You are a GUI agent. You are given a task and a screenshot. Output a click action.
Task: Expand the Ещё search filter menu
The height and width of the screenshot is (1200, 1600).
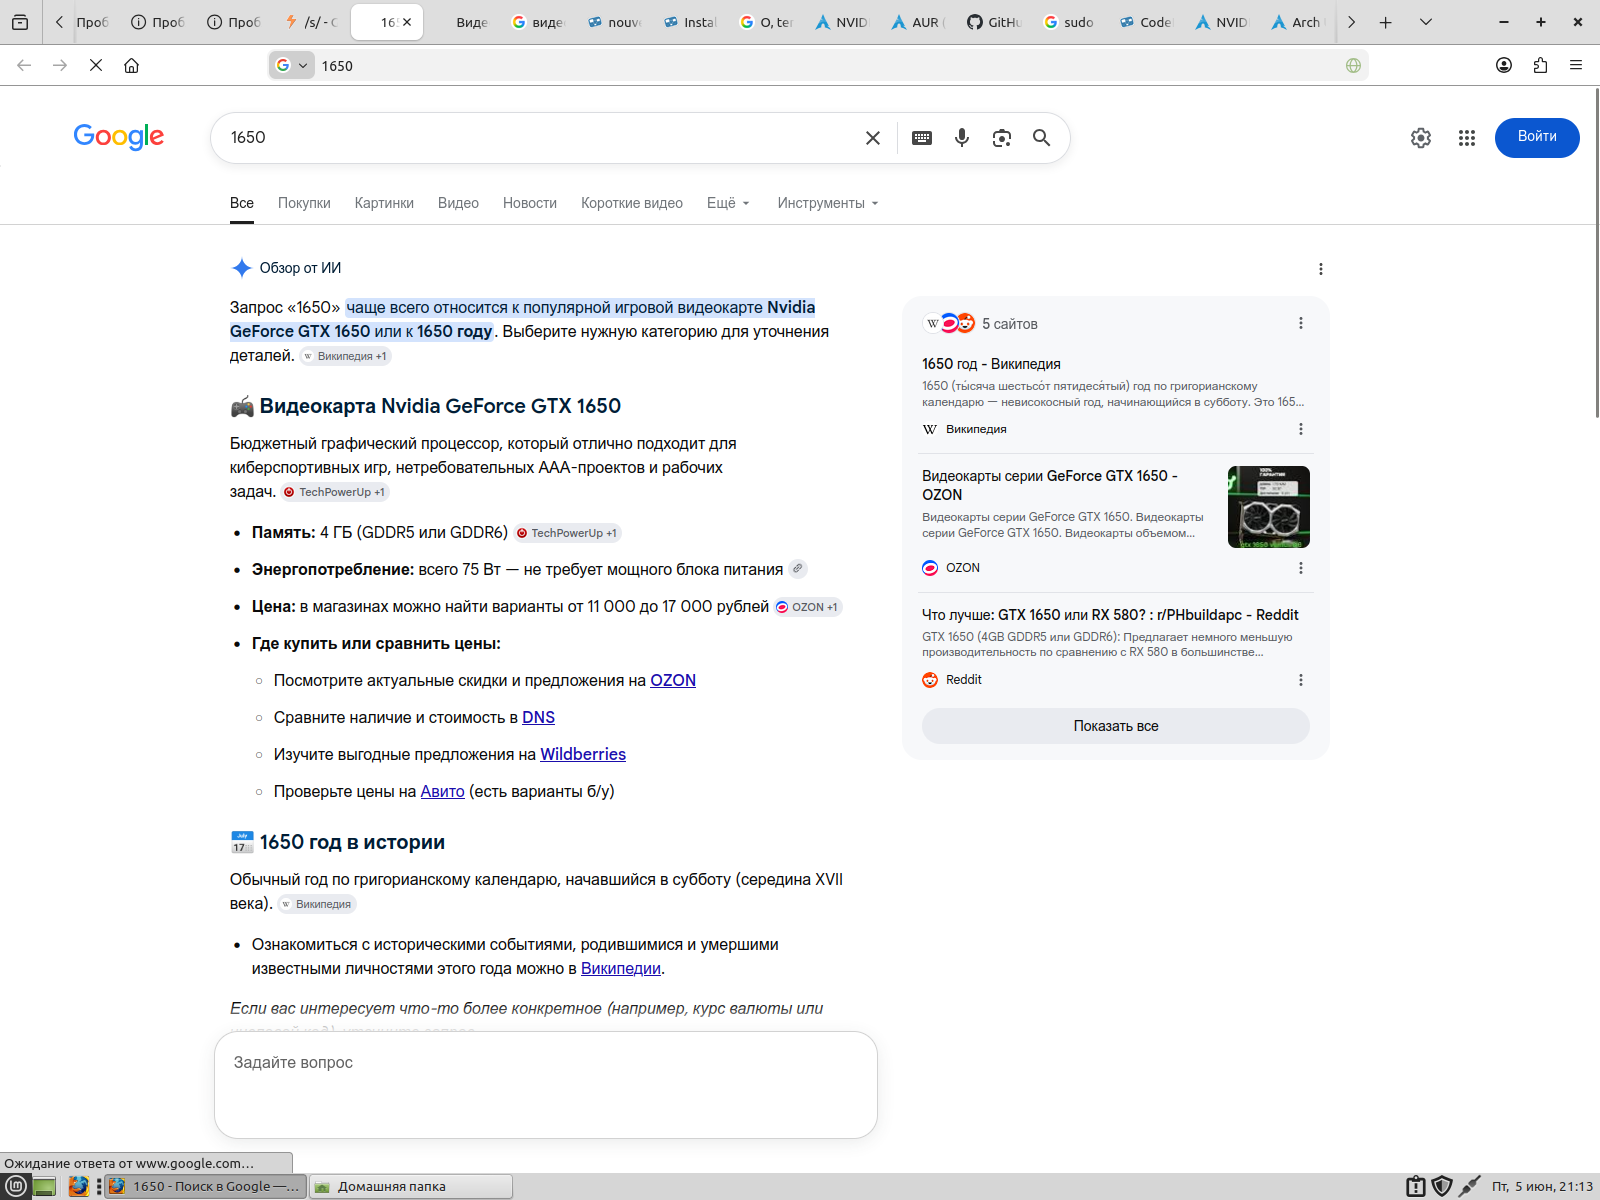[x=728, y=203]
